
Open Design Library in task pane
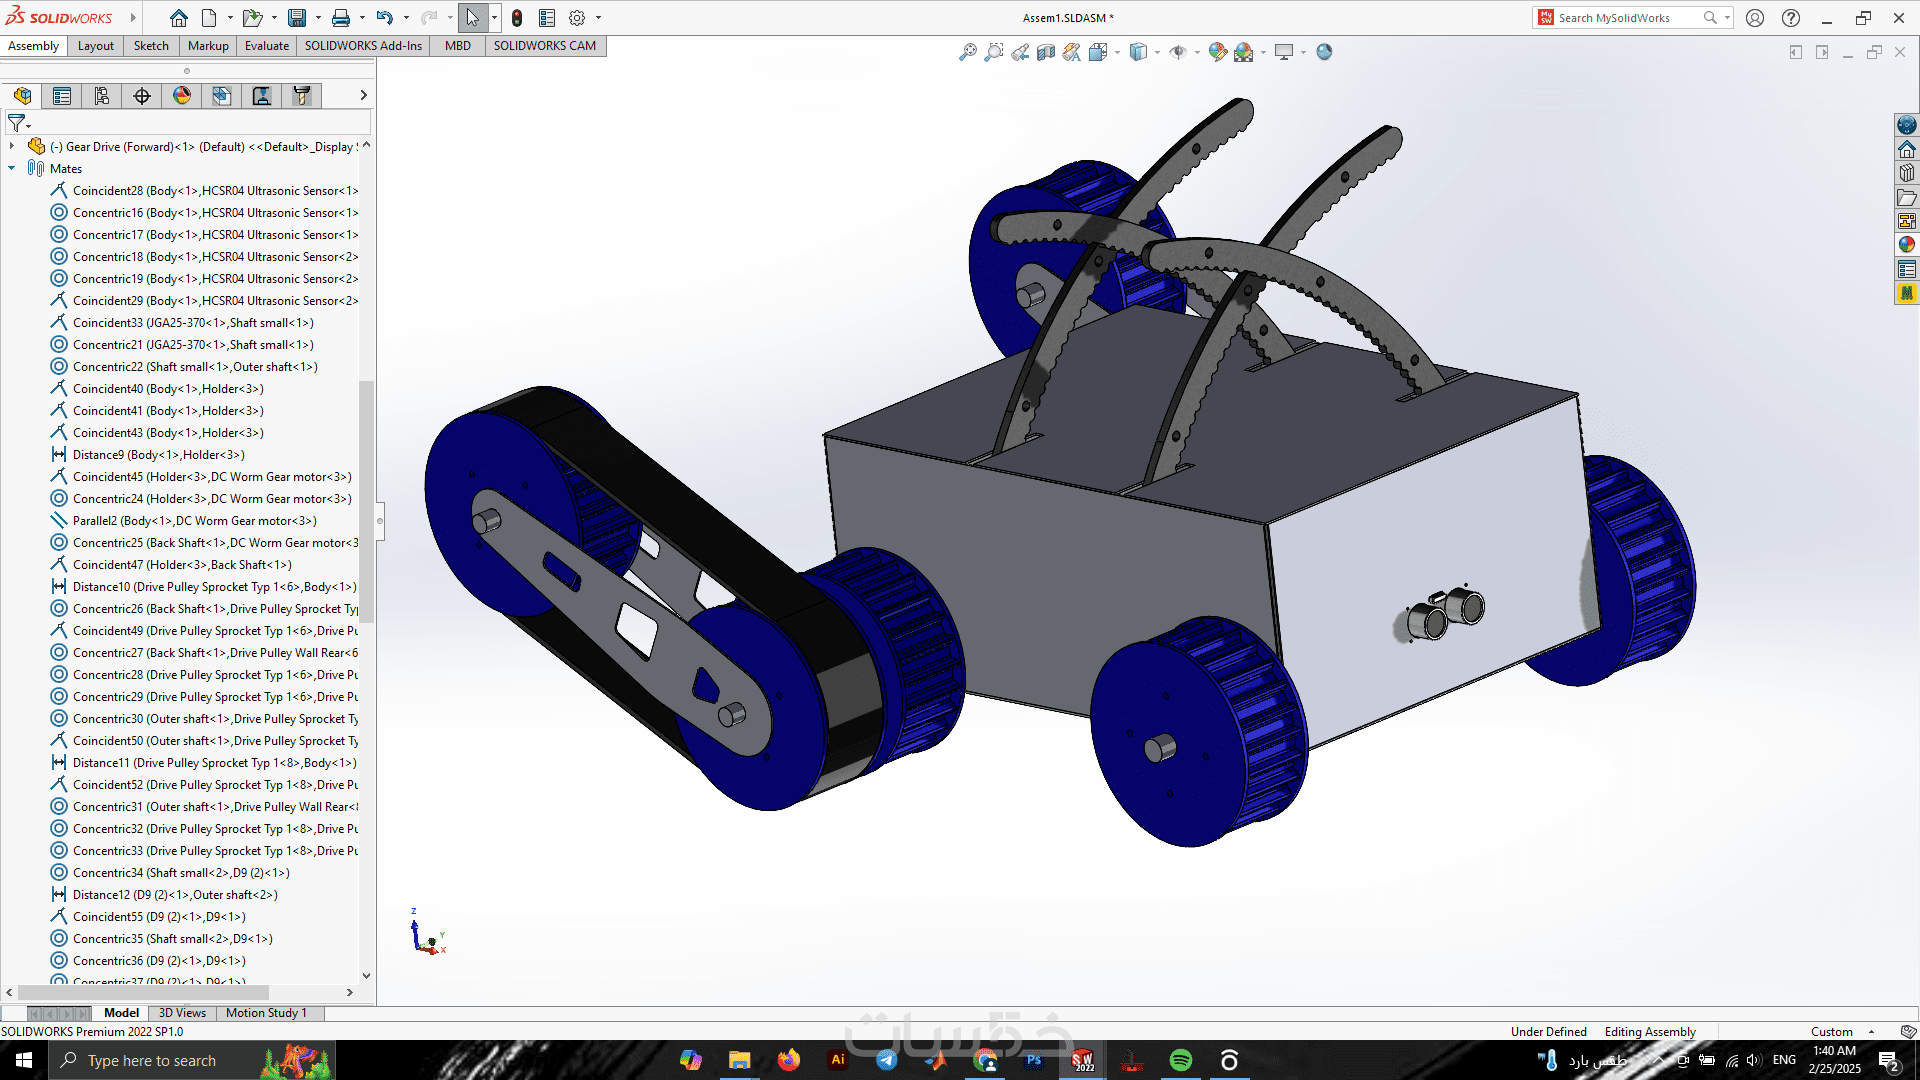pyautogui.click(x=1907, y=173)
